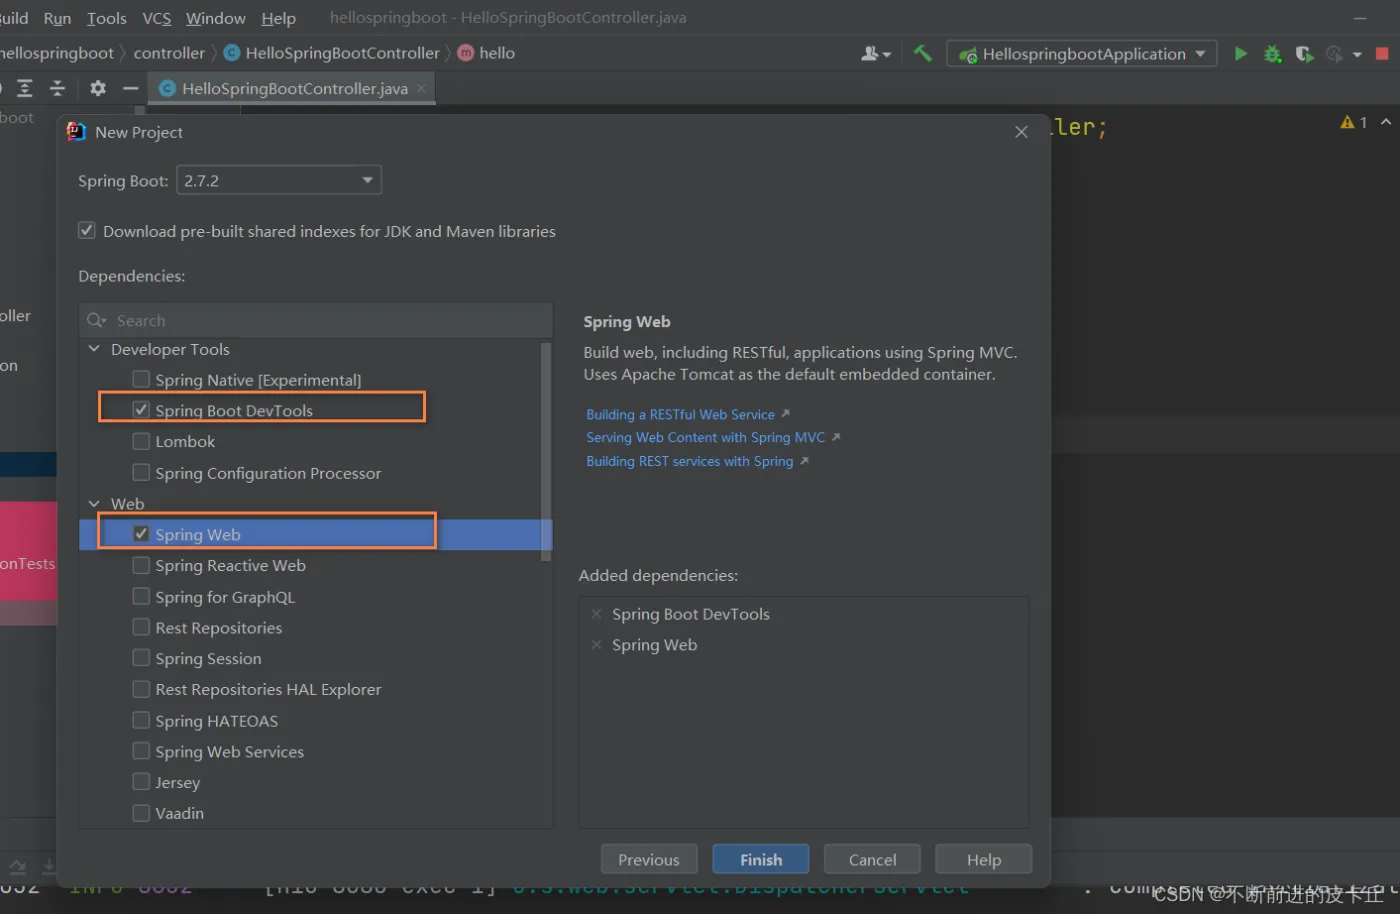Remove Spring Web from added dependencies
The image size is (1400, 914).
coord(596,645)
